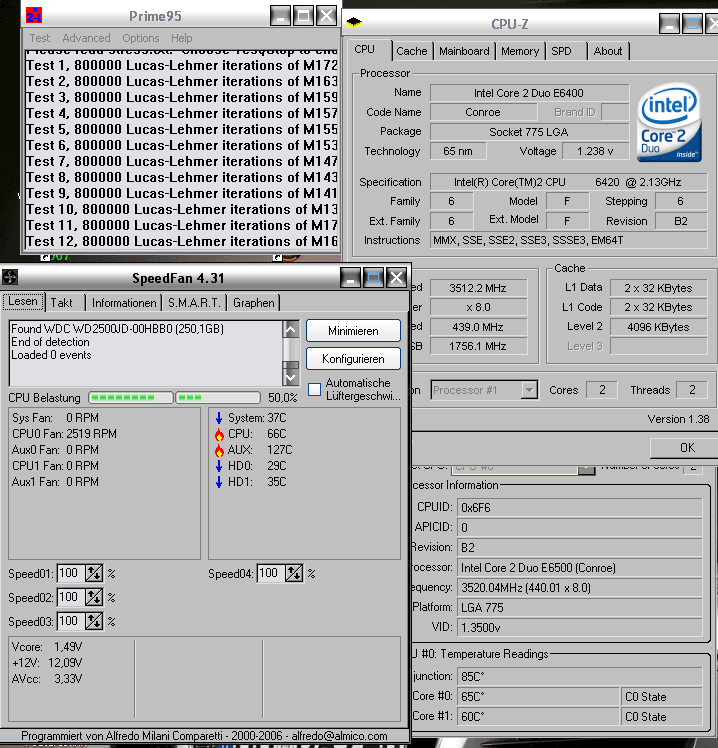Viewport: 718px width, 748px height.
Task: Adjust the Speed01 spinner arrows
Action: coord(94,573)
